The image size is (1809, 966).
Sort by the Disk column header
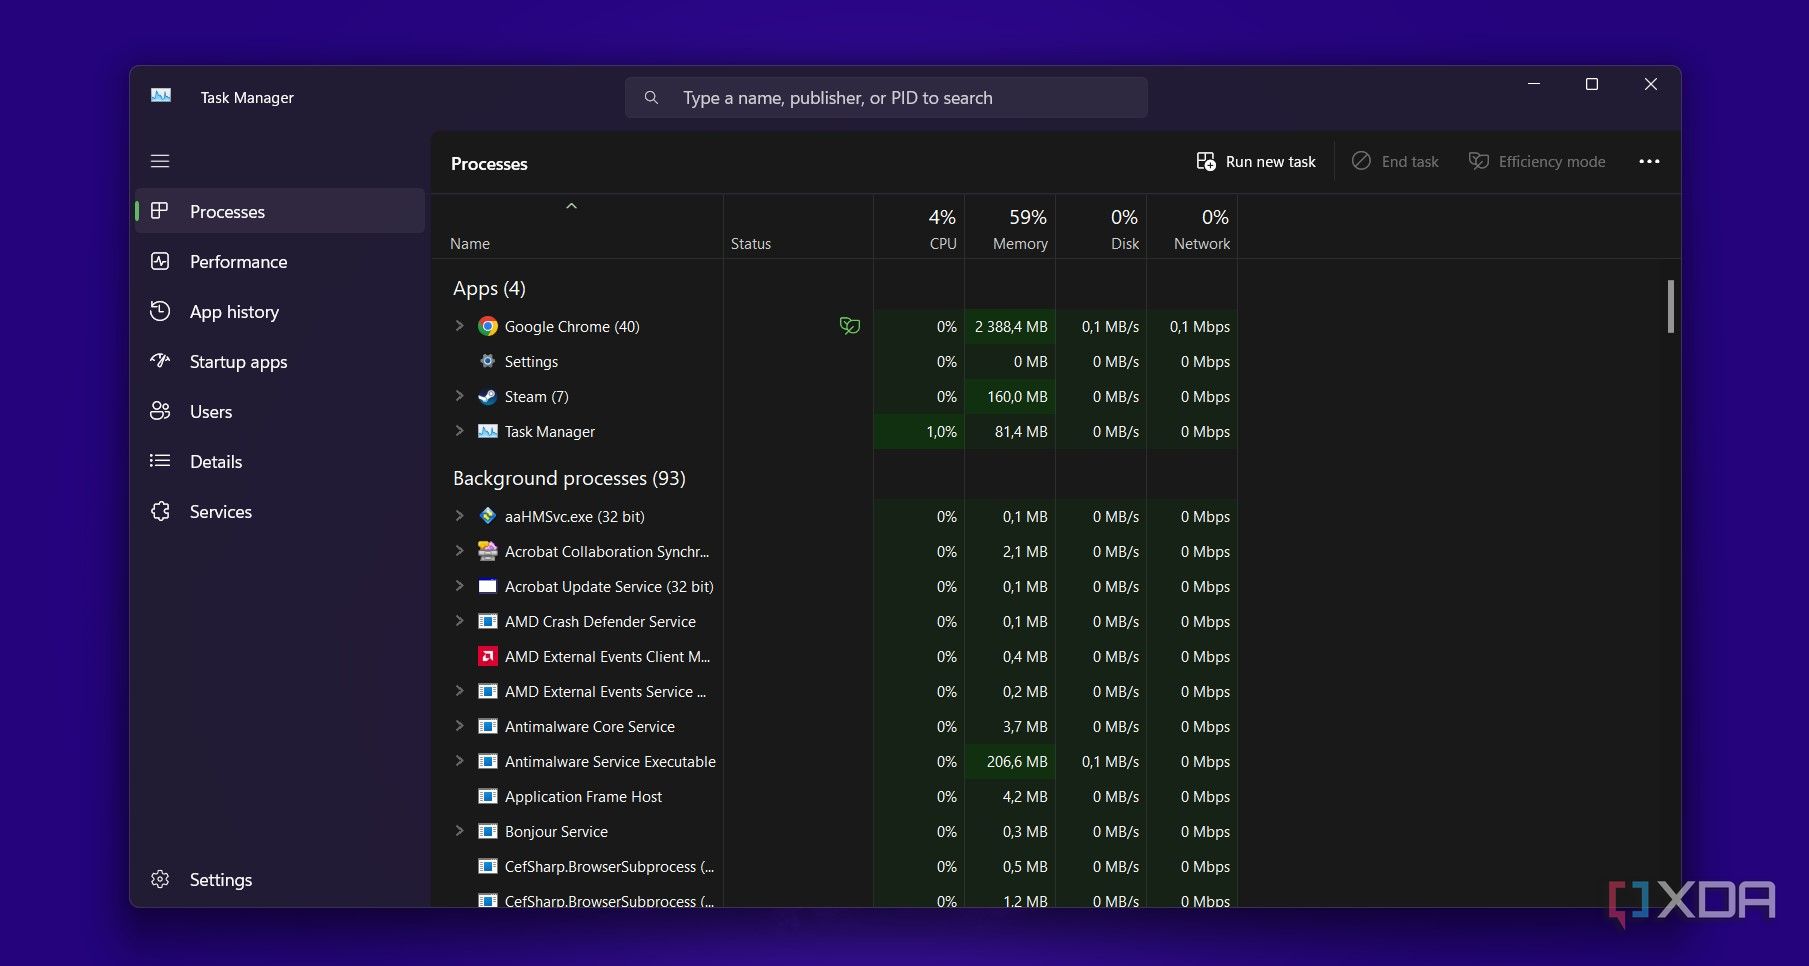point(1101,228)
